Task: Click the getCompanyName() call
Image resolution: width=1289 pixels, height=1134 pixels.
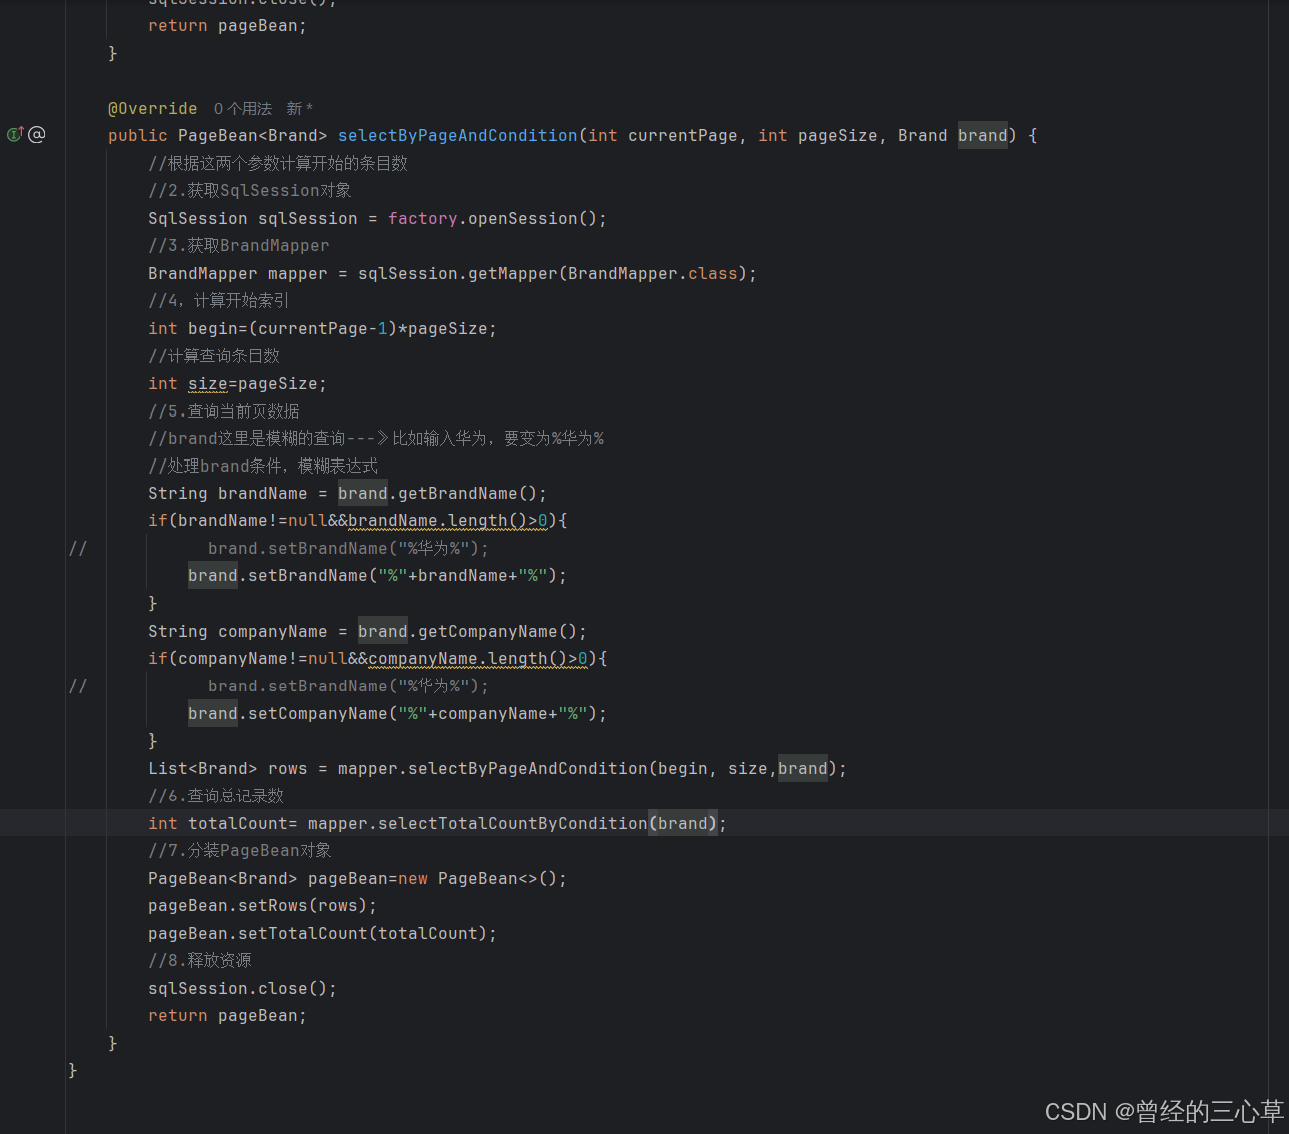Action: pyautogui.click(x=498, y=631)
